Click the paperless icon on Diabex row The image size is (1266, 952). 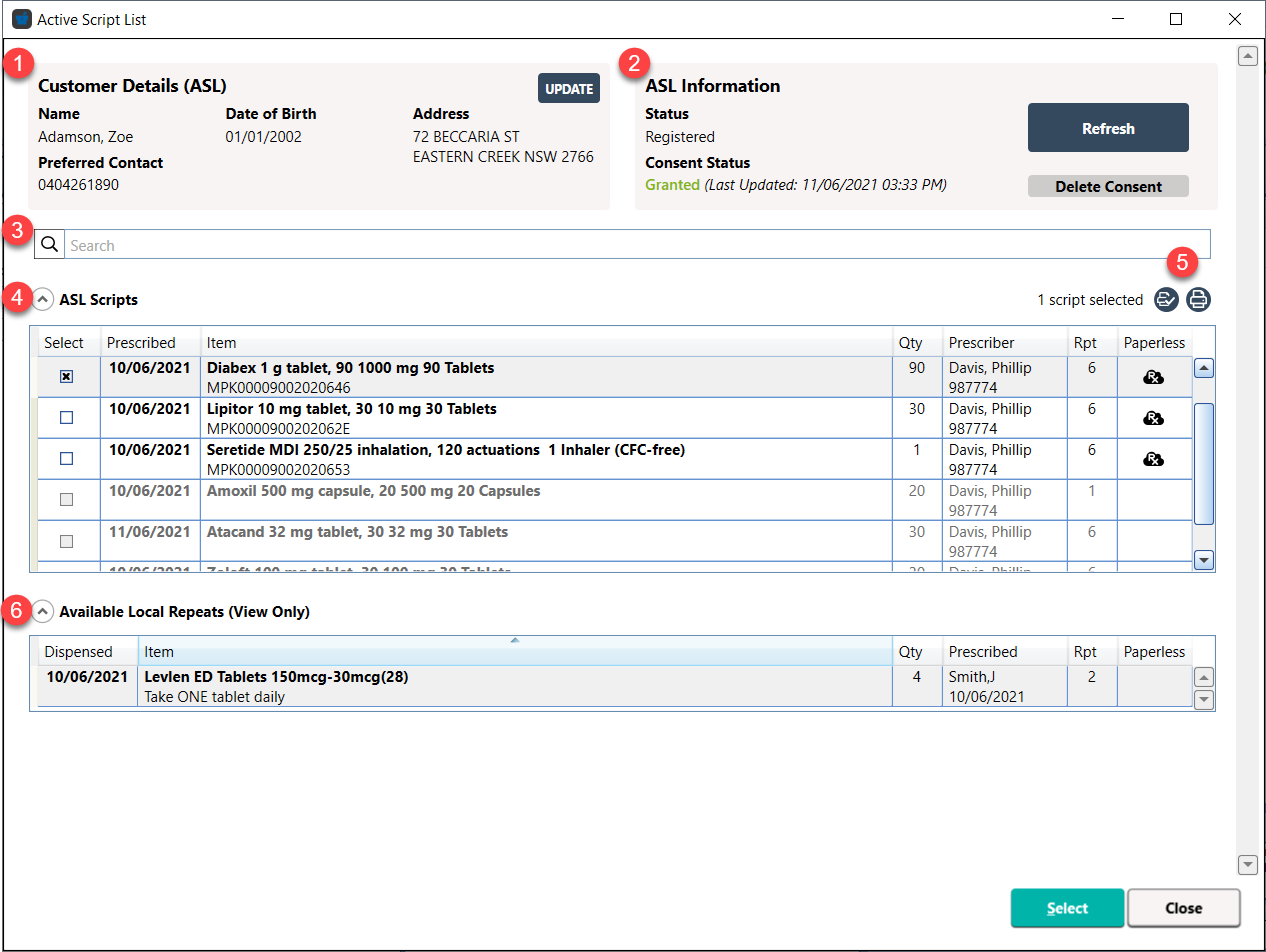[1153, 378]
